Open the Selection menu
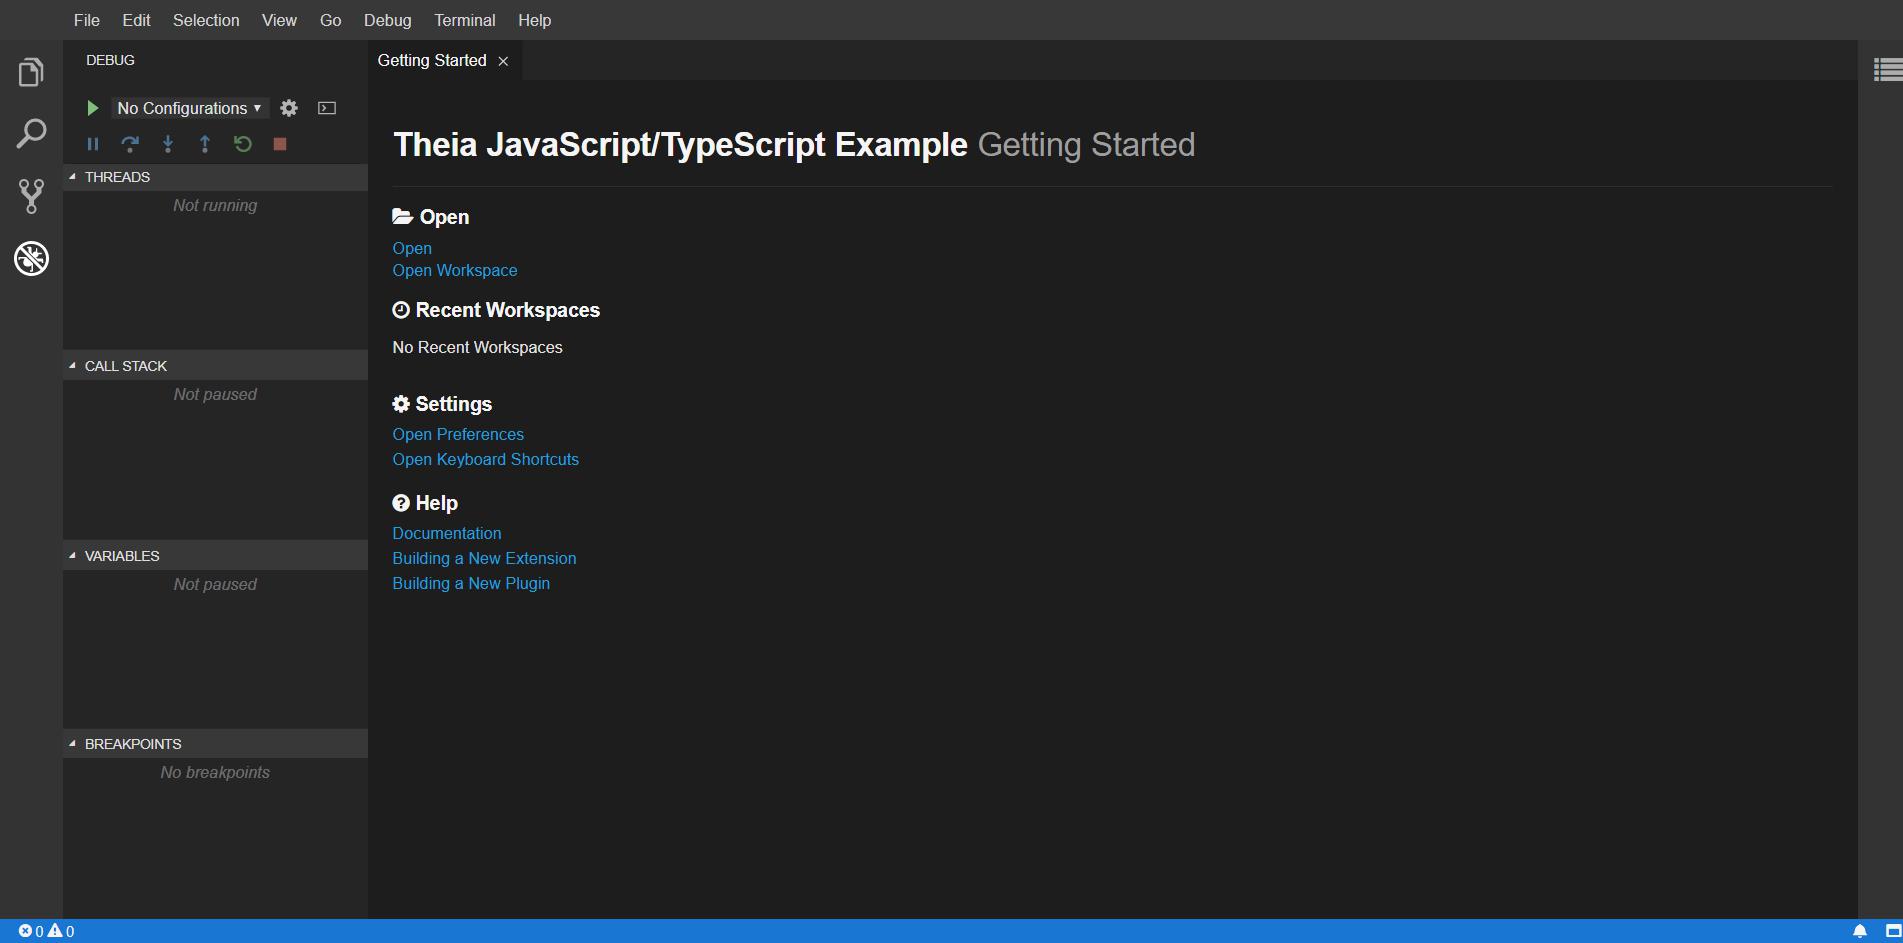 click(206, 20)
